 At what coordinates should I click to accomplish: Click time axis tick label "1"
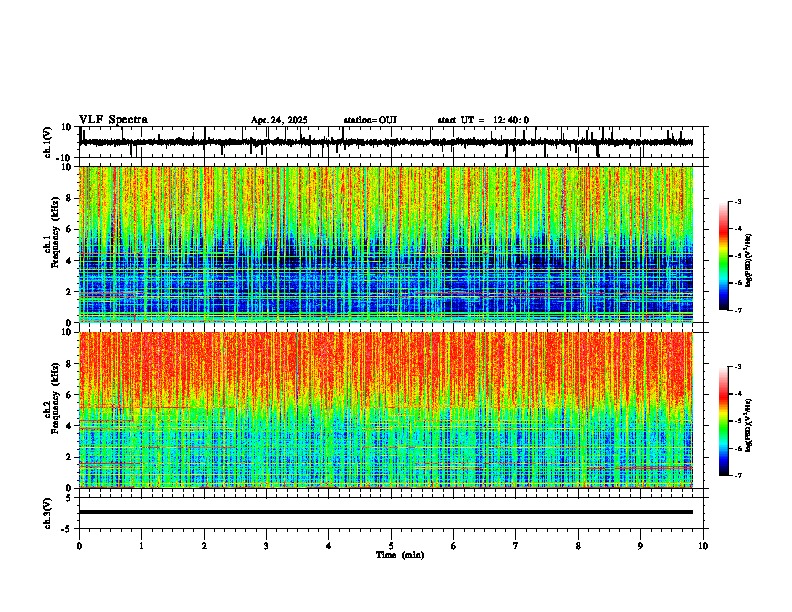click(x=141, y=546)
